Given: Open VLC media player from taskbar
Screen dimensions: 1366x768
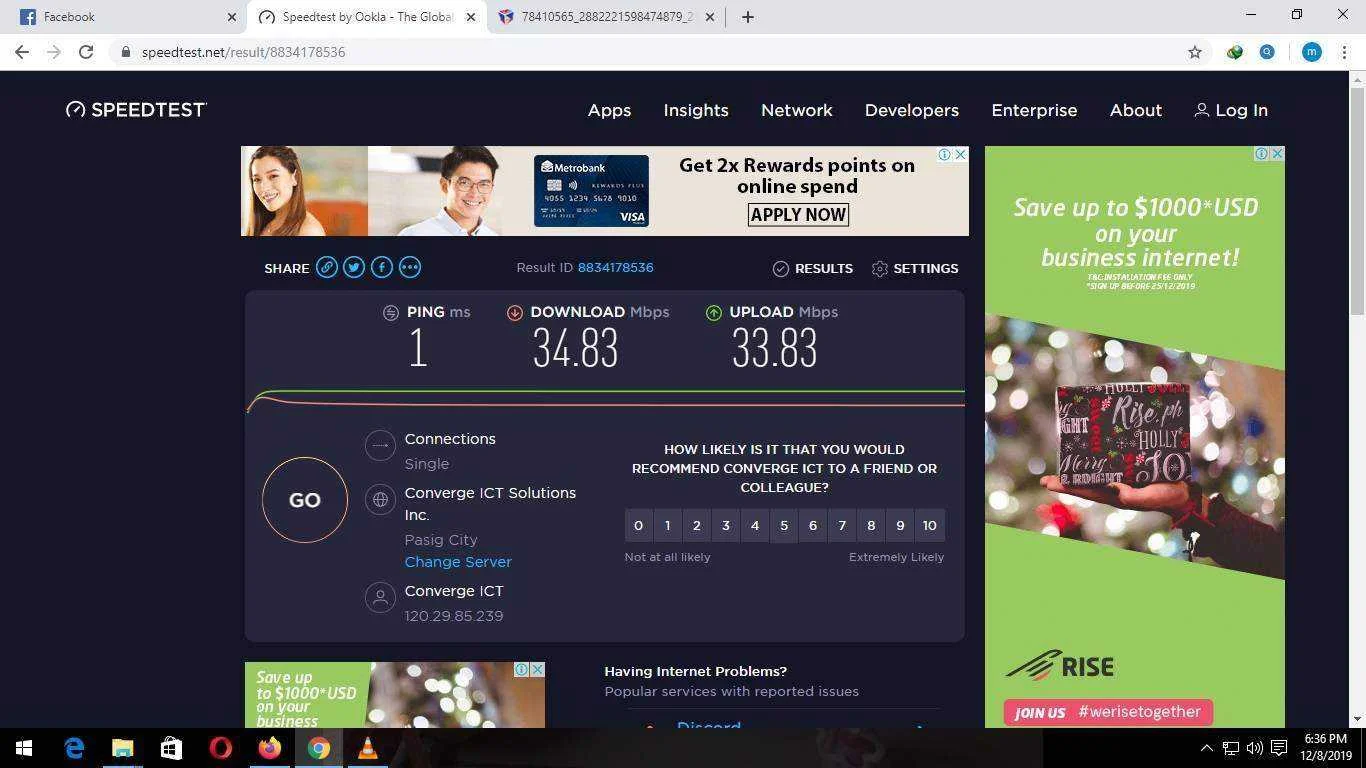Looking at the screenshot, I should 367,748.
